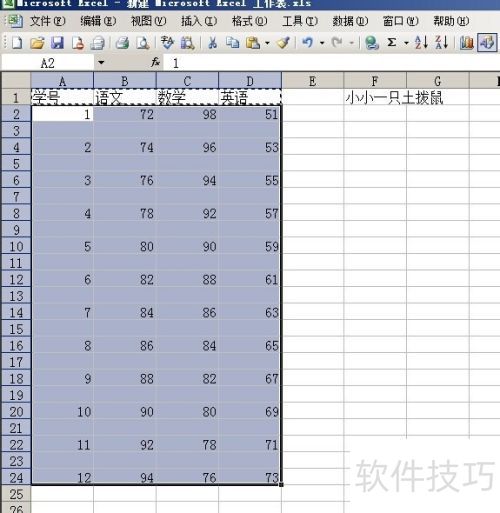Expand the Paste options dropdown arrow
This screenshot has height=513, width=500.
(267, 43)
